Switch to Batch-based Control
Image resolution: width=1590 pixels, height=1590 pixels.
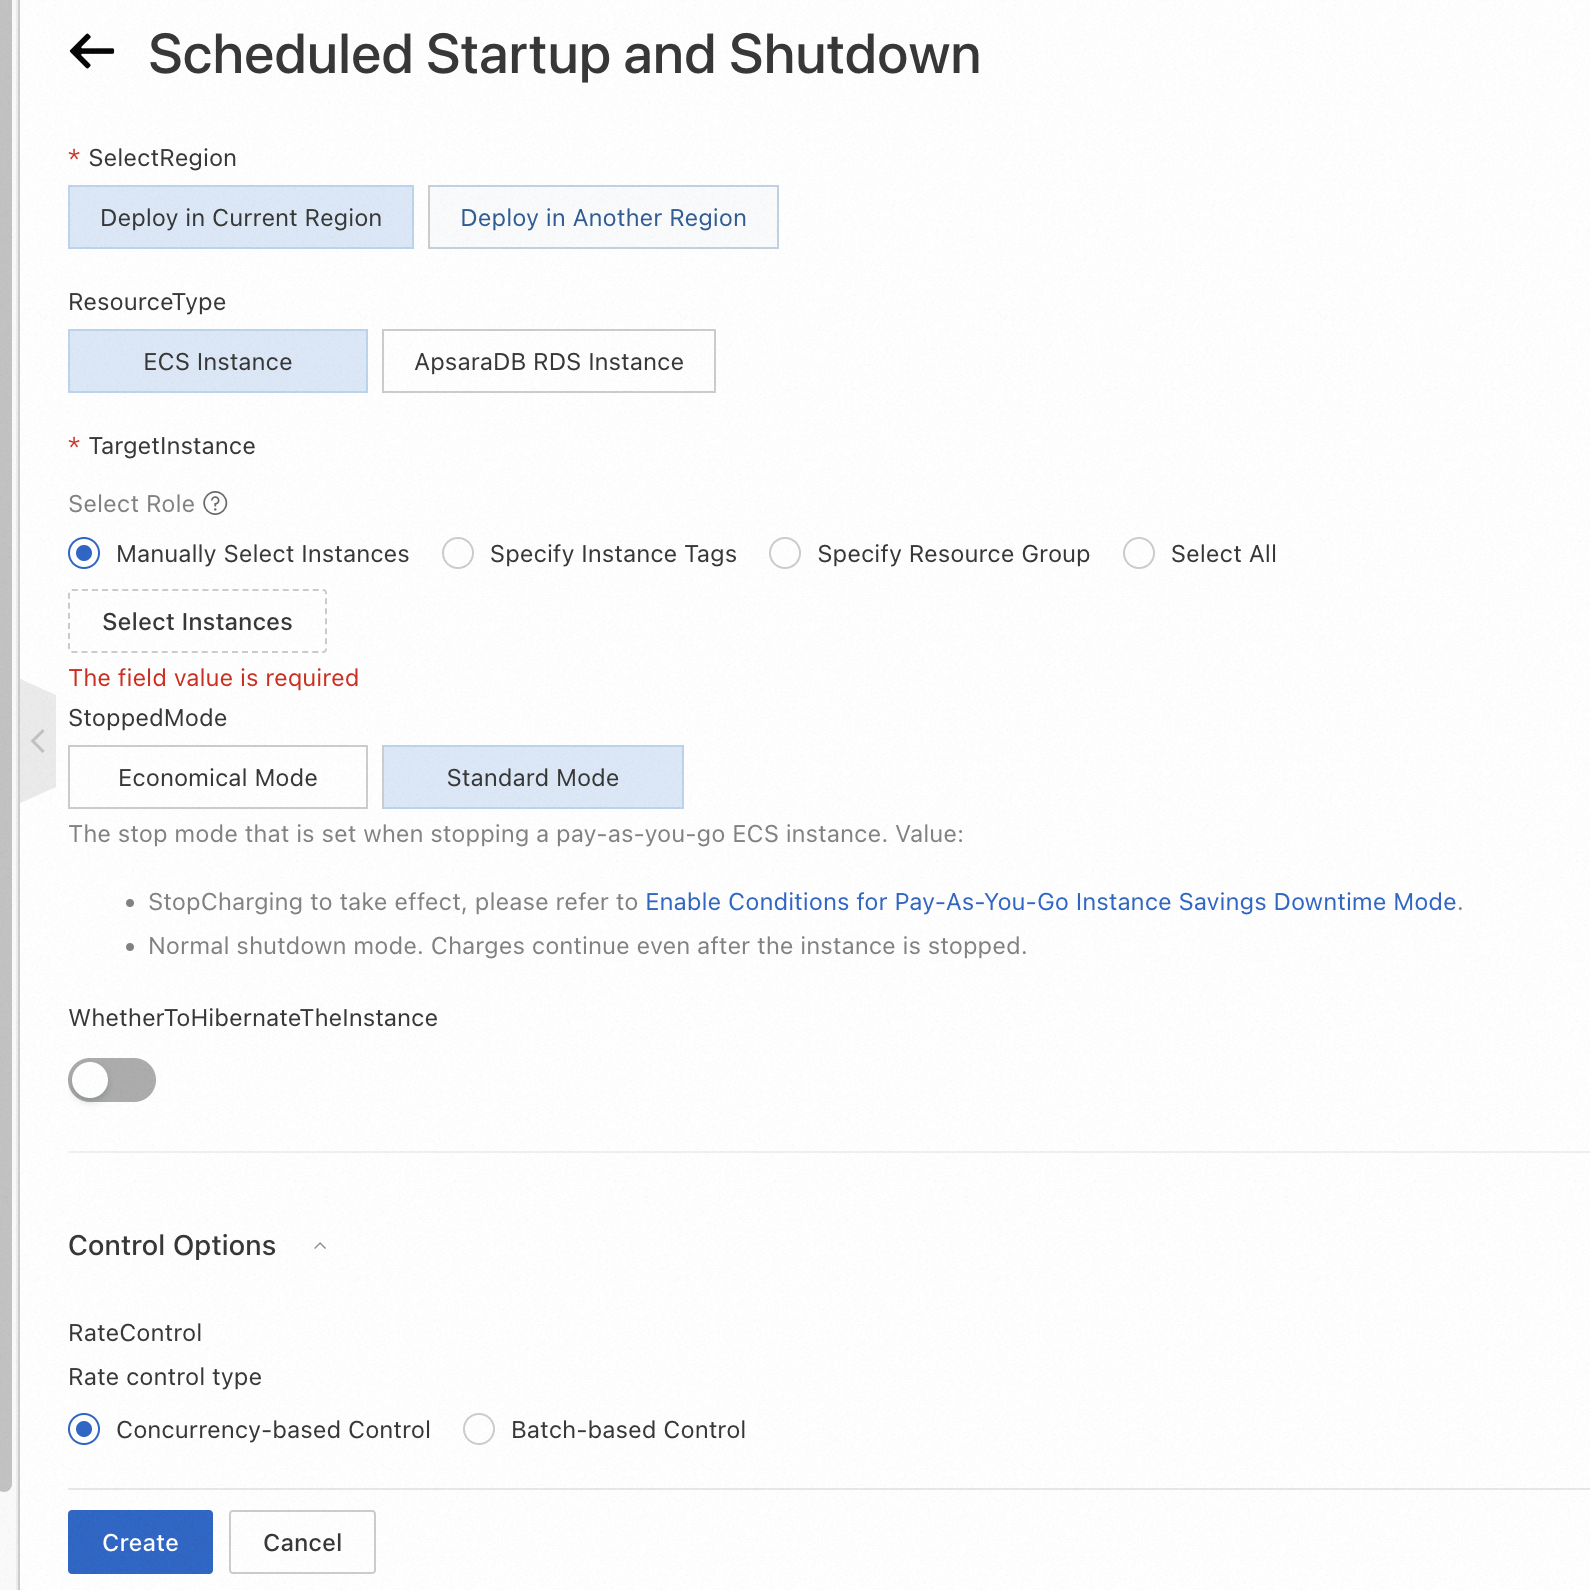coord(479,1429)
